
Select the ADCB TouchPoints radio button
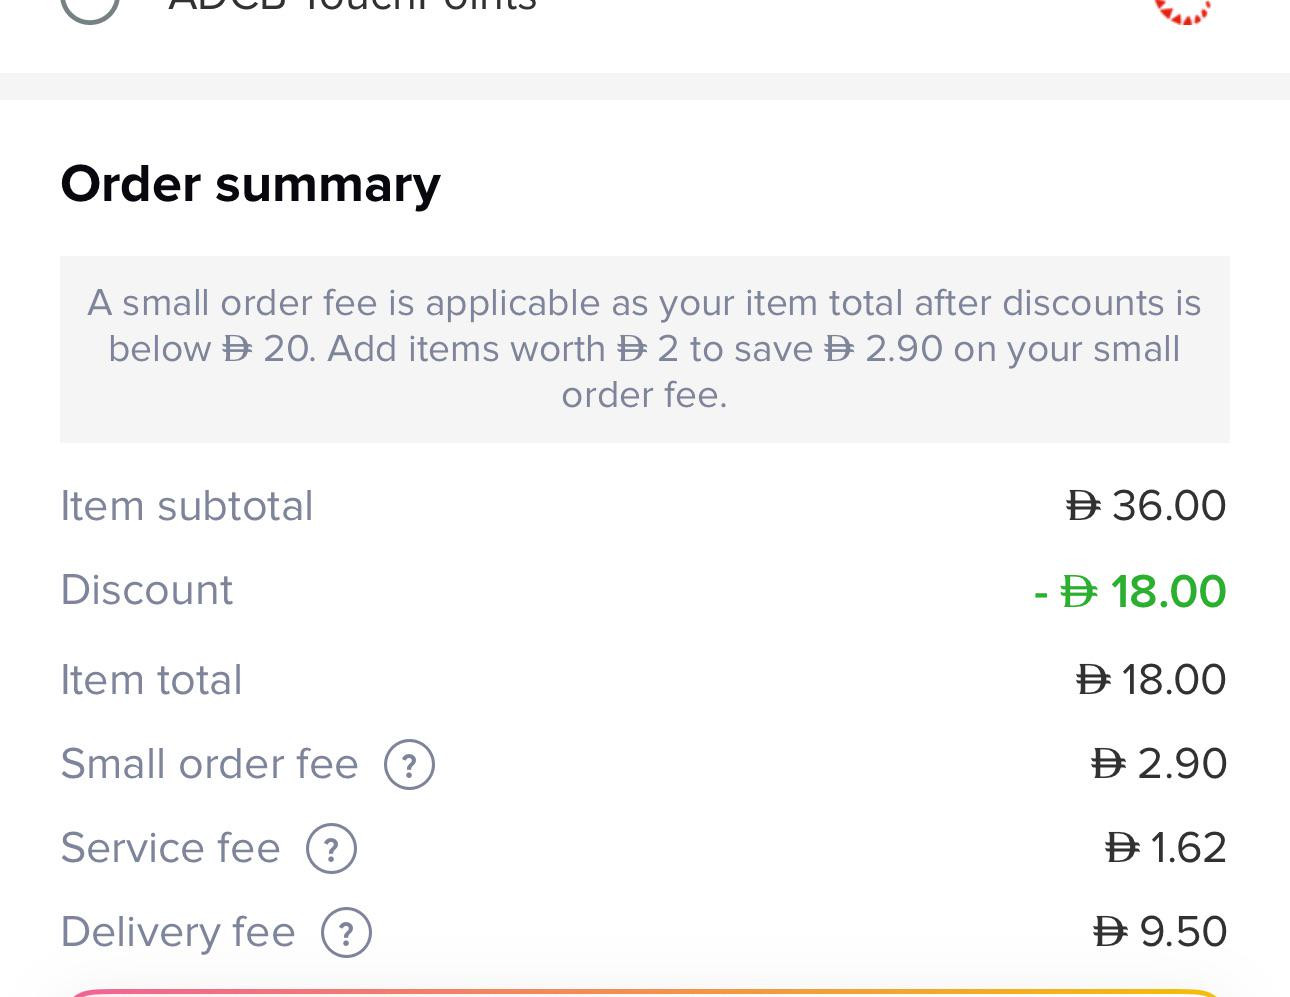point(90,5)
